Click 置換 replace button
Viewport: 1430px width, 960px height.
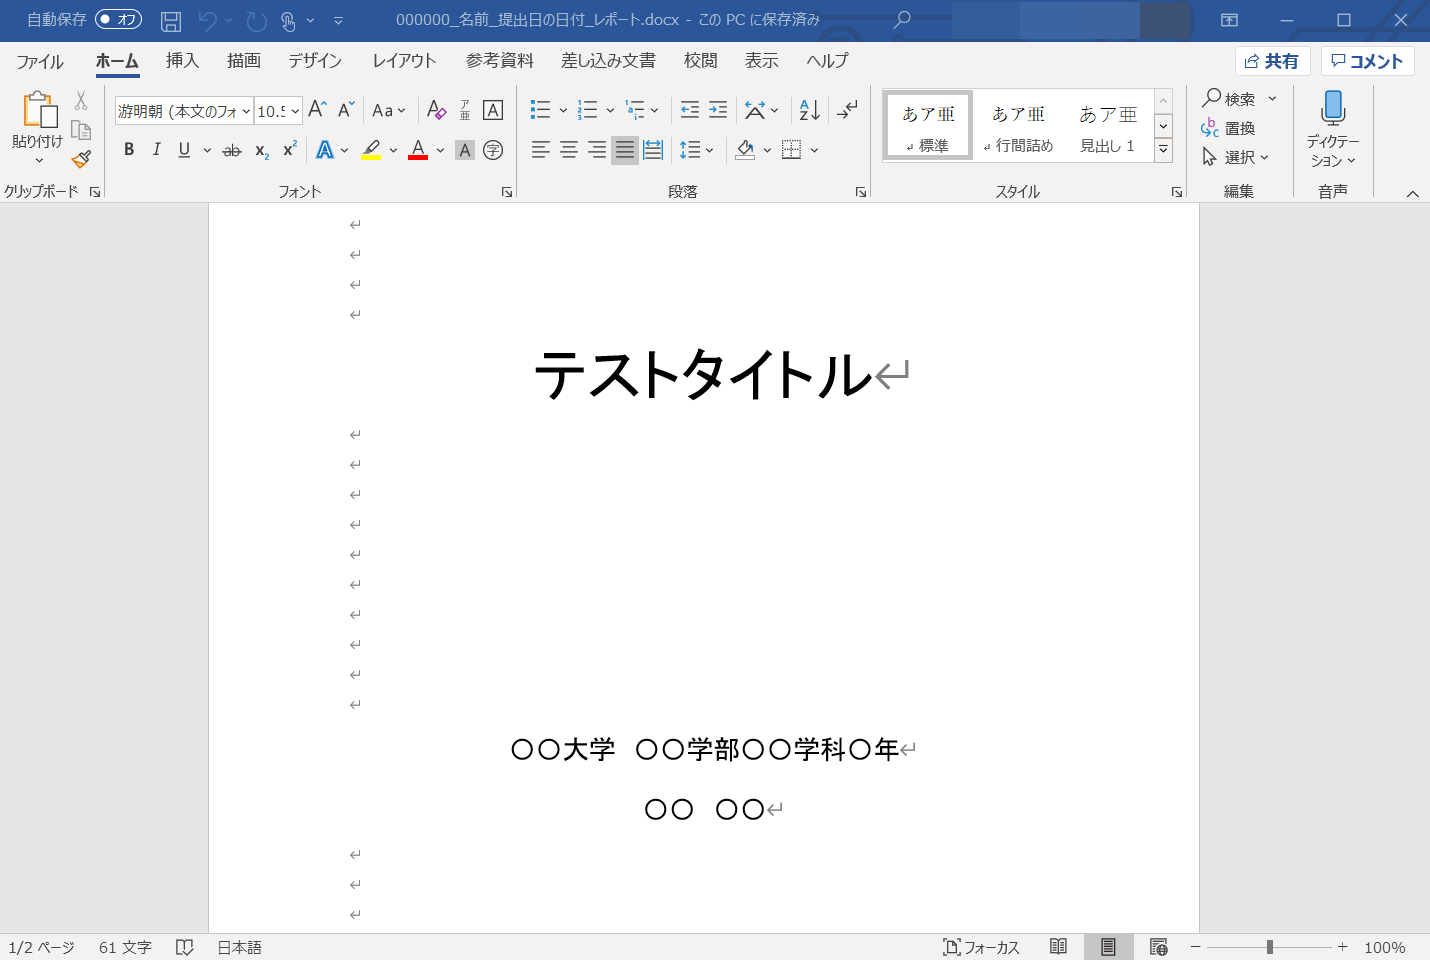(1228, 128)
